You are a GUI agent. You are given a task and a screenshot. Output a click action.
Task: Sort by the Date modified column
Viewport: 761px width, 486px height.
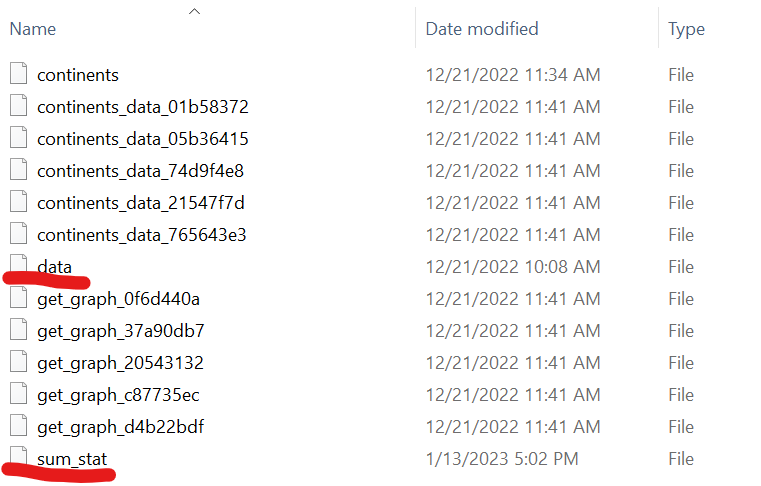pos(482,30)
